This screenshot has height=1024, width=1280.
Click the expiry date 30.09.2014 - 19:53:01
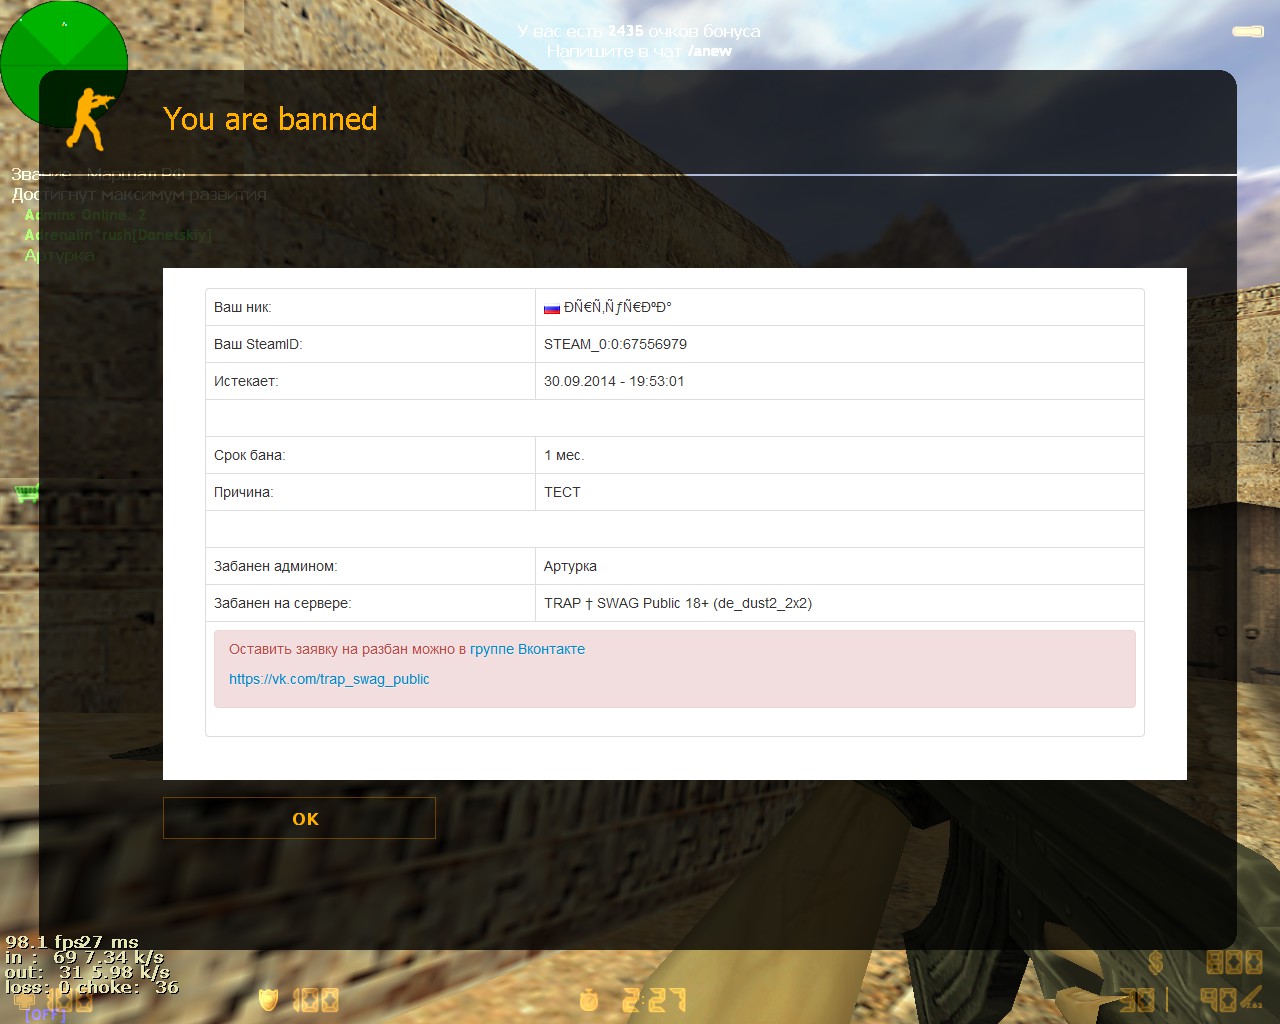[x=614, y=381]
